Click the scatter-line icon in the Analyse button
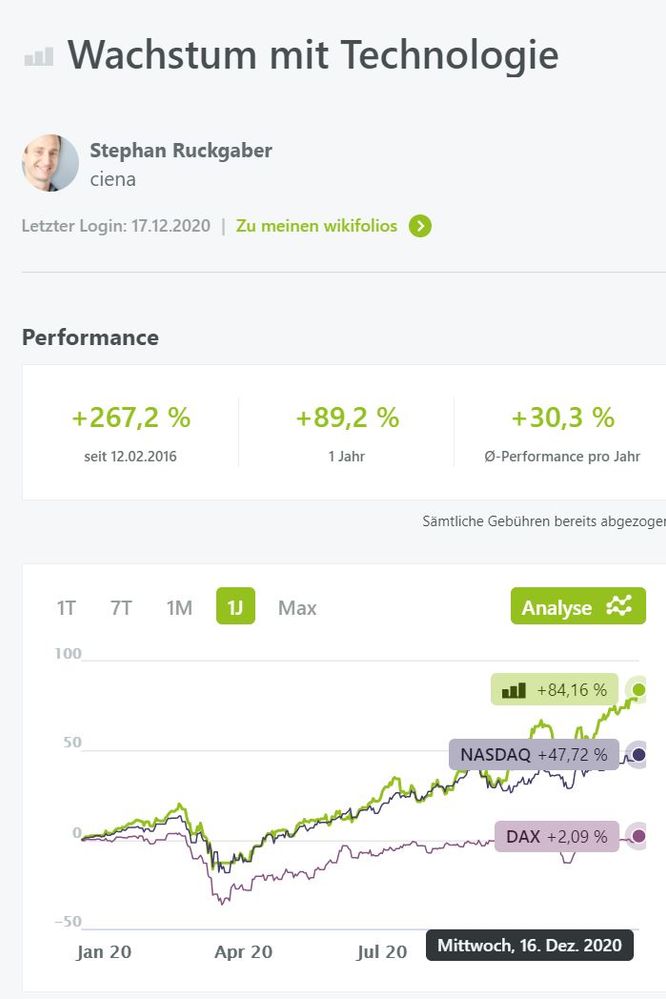Viewport: 666px width, 999px height. click(619, 606)
